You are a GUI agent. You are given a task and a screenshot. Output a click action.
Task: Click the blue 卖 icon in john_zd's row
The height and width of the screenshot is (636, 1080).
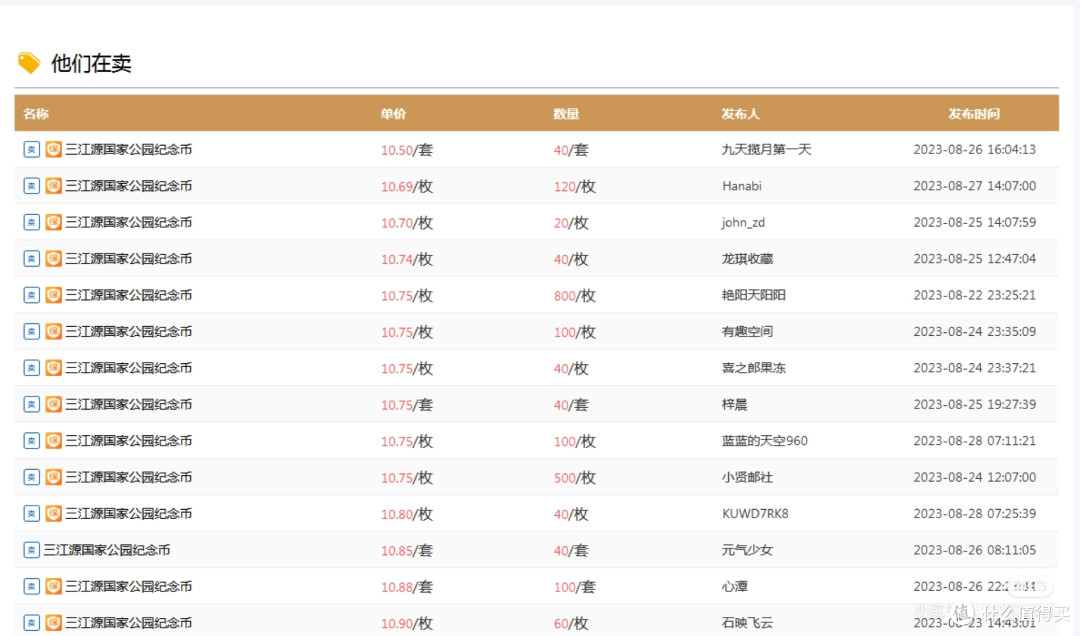(32, 223)
